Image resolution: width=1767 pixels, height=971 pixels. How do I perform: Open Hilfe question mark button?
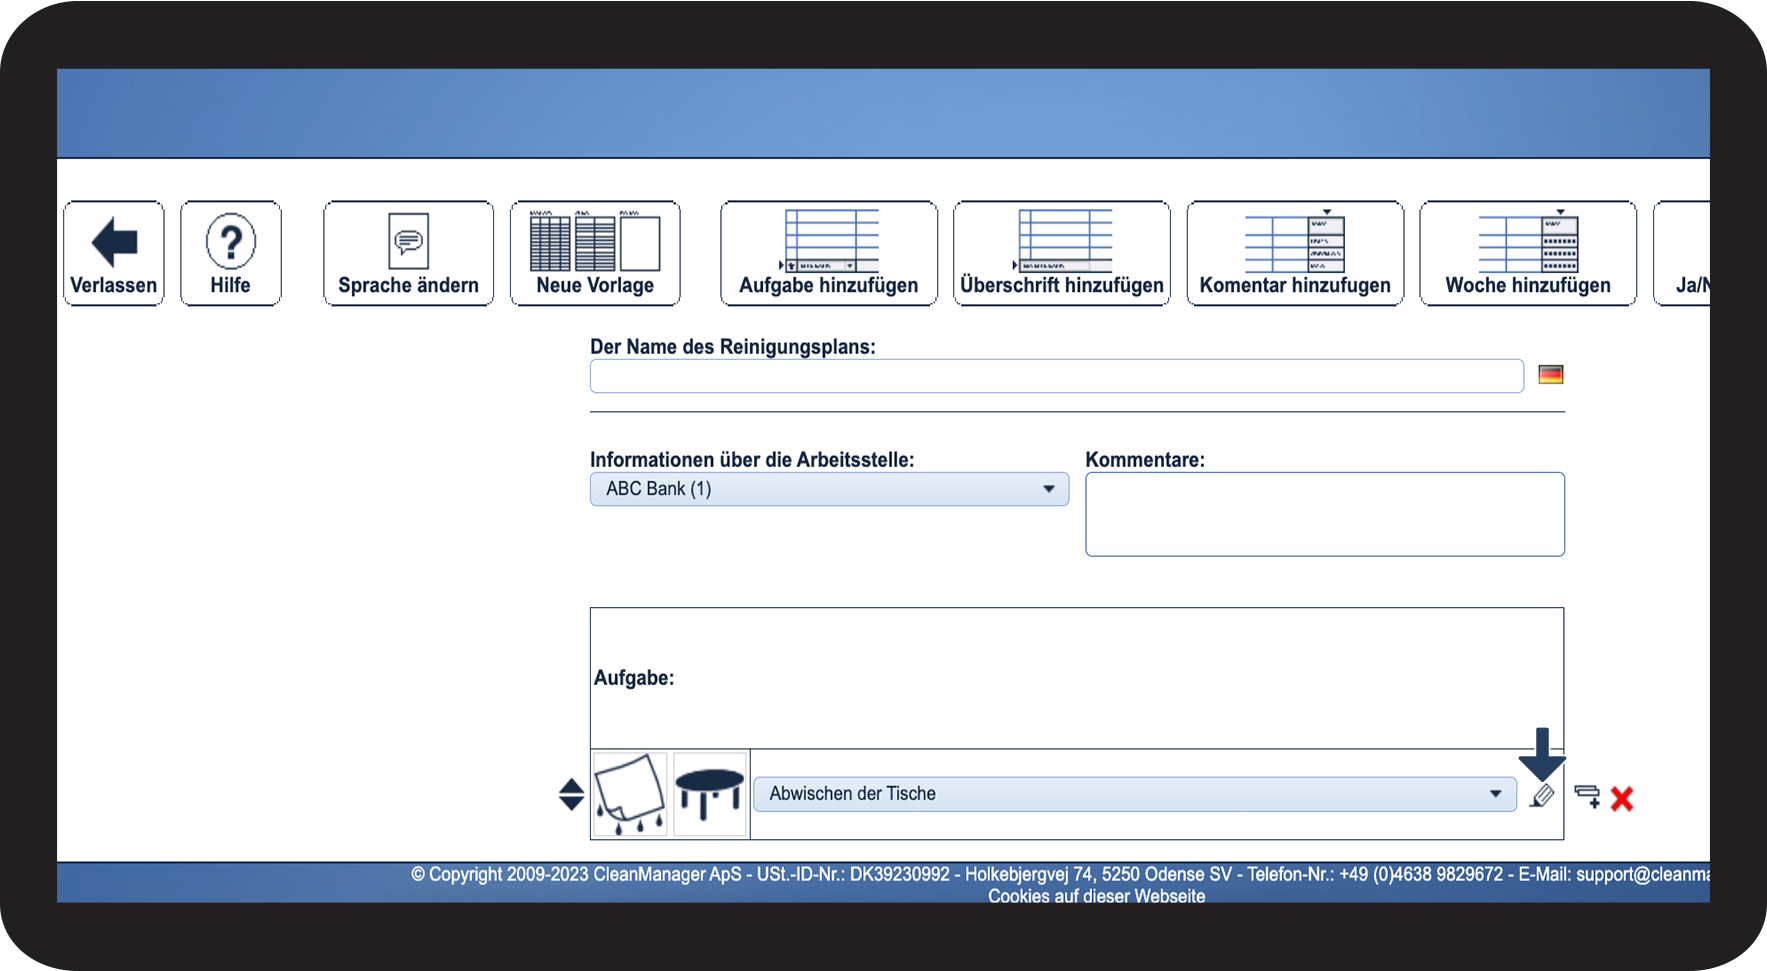[231, 253]
